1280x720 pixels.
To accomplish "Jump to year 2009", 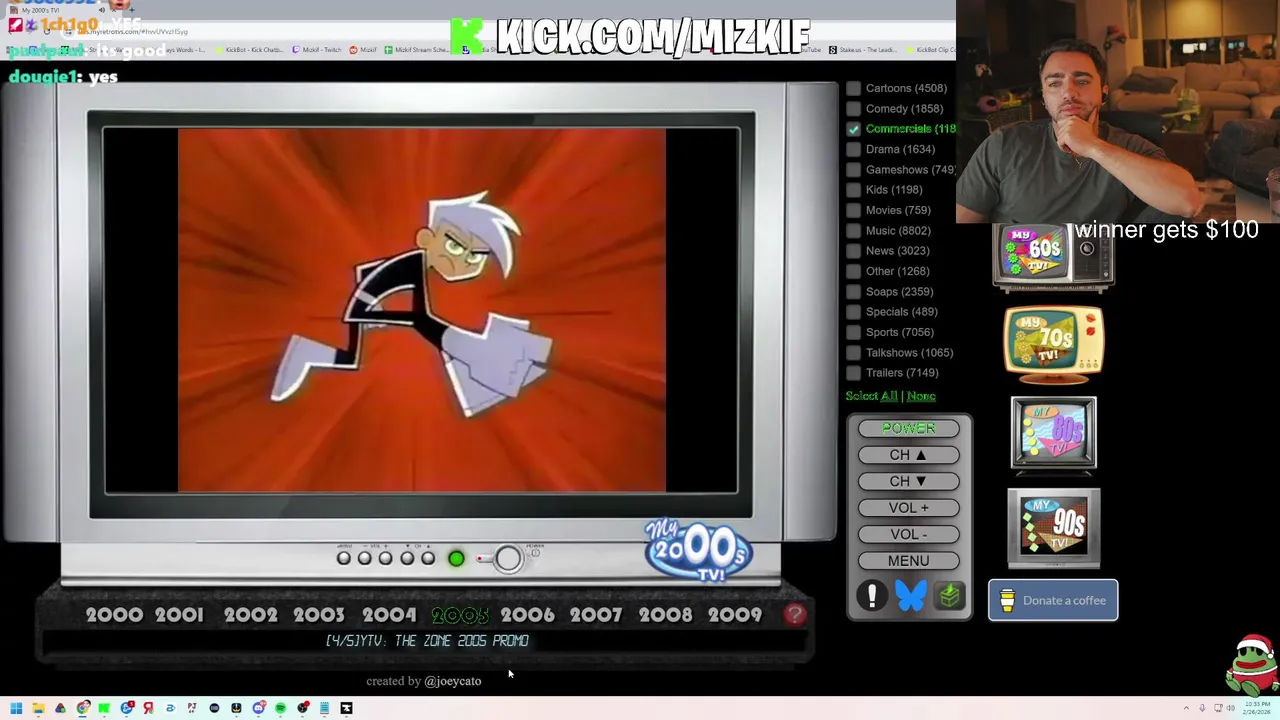I will [735, 615].
